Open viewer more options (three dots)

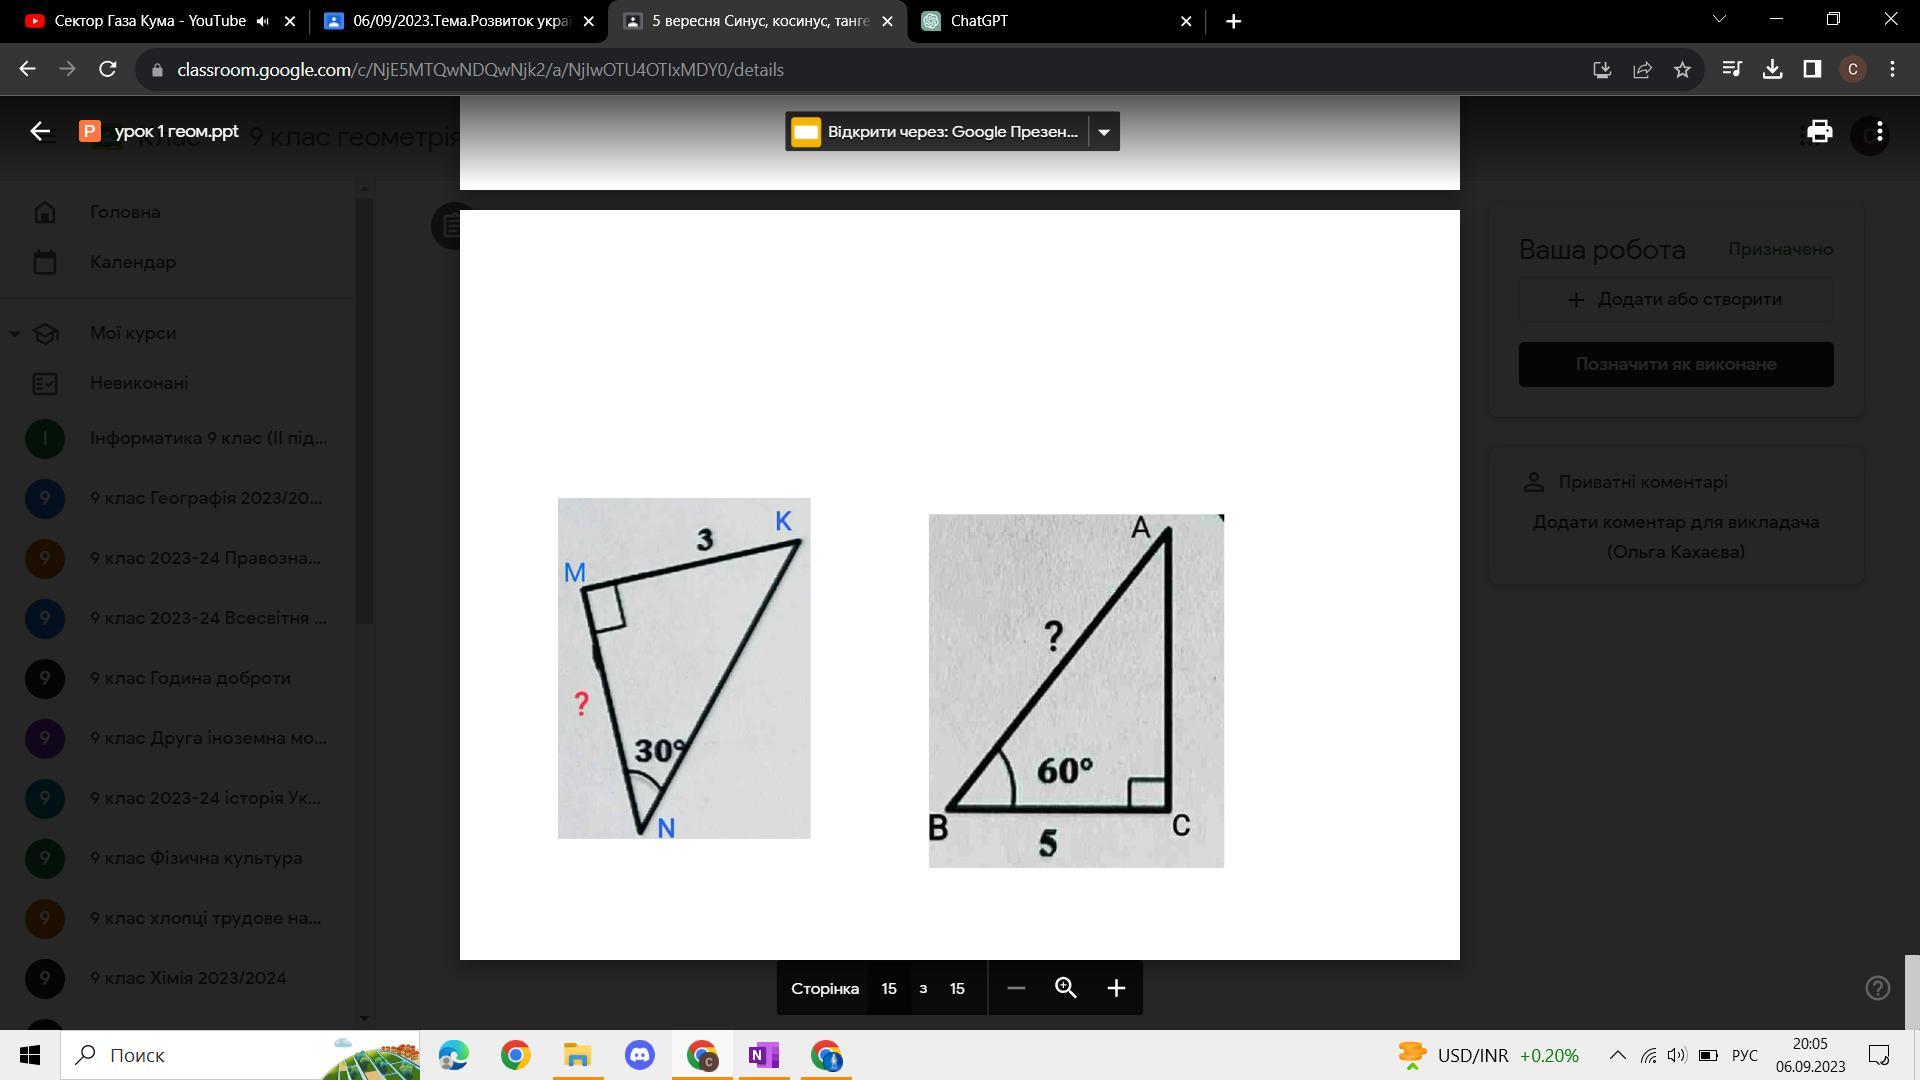tap(1880, 131)
